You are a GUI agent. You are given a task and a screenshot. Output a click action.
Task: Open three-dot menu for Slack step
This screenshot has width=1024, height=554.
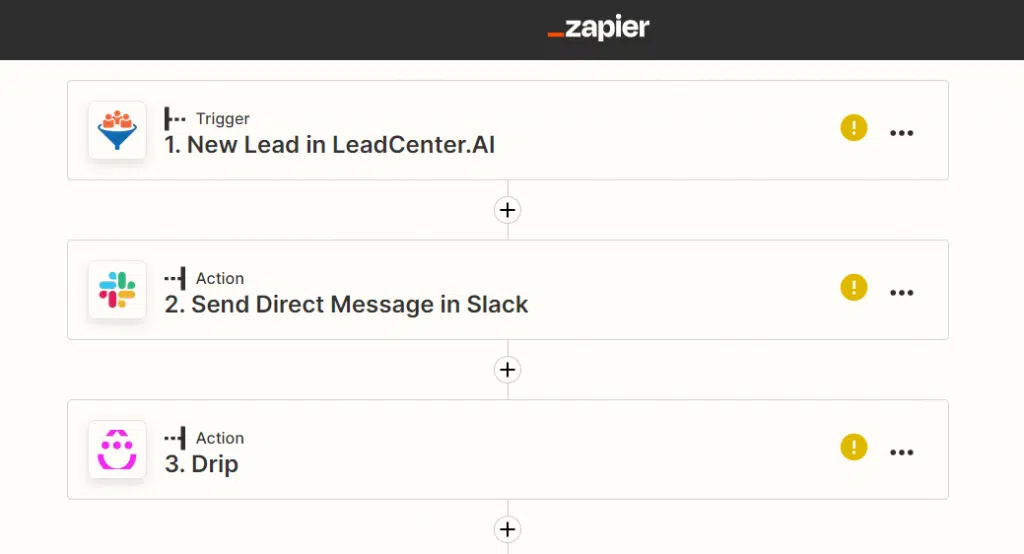point(901,293)
